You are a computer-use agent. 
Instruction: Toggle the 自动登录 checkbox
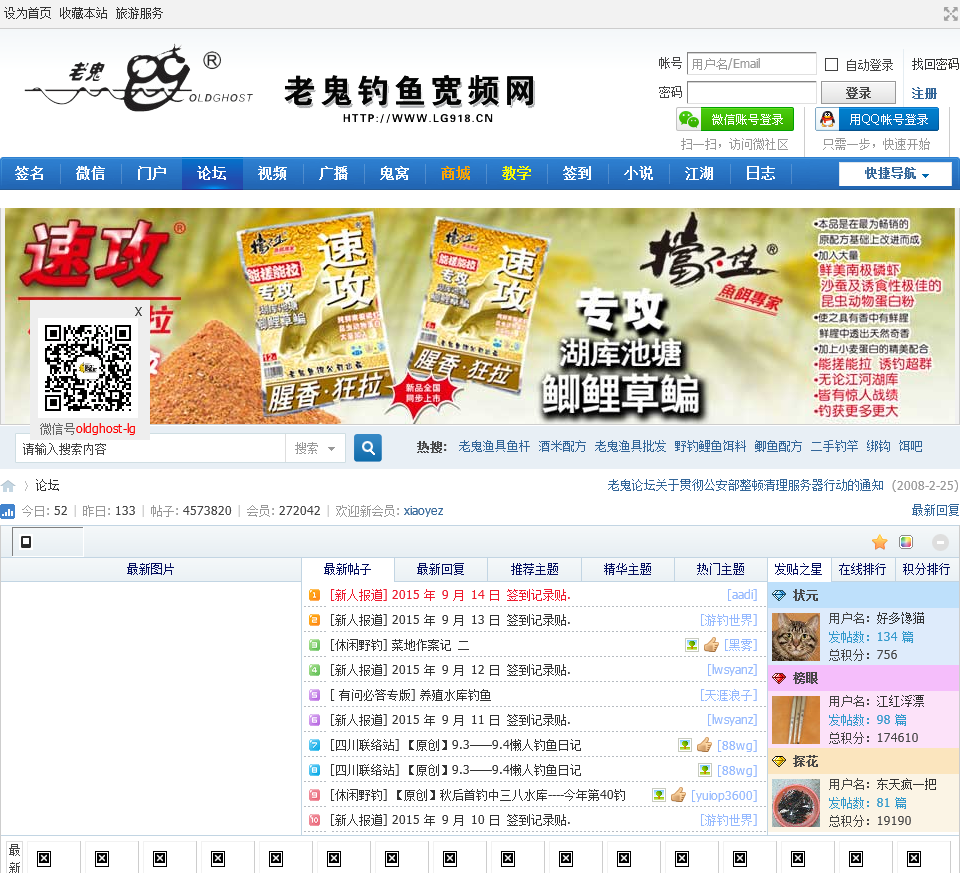pyautogui.click(x=831, y=64)
